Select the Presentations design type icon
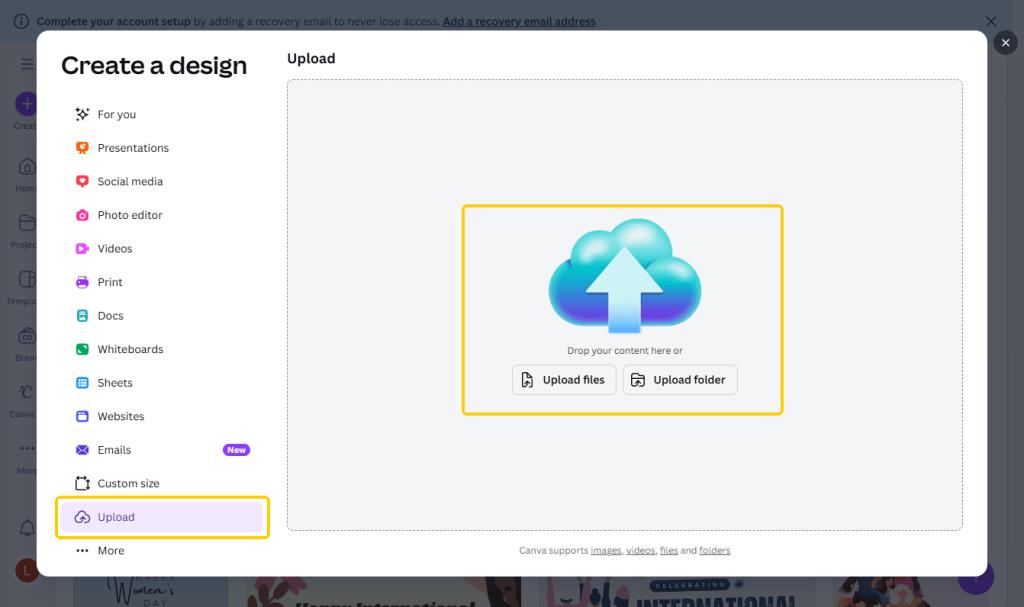 (81, 147)
